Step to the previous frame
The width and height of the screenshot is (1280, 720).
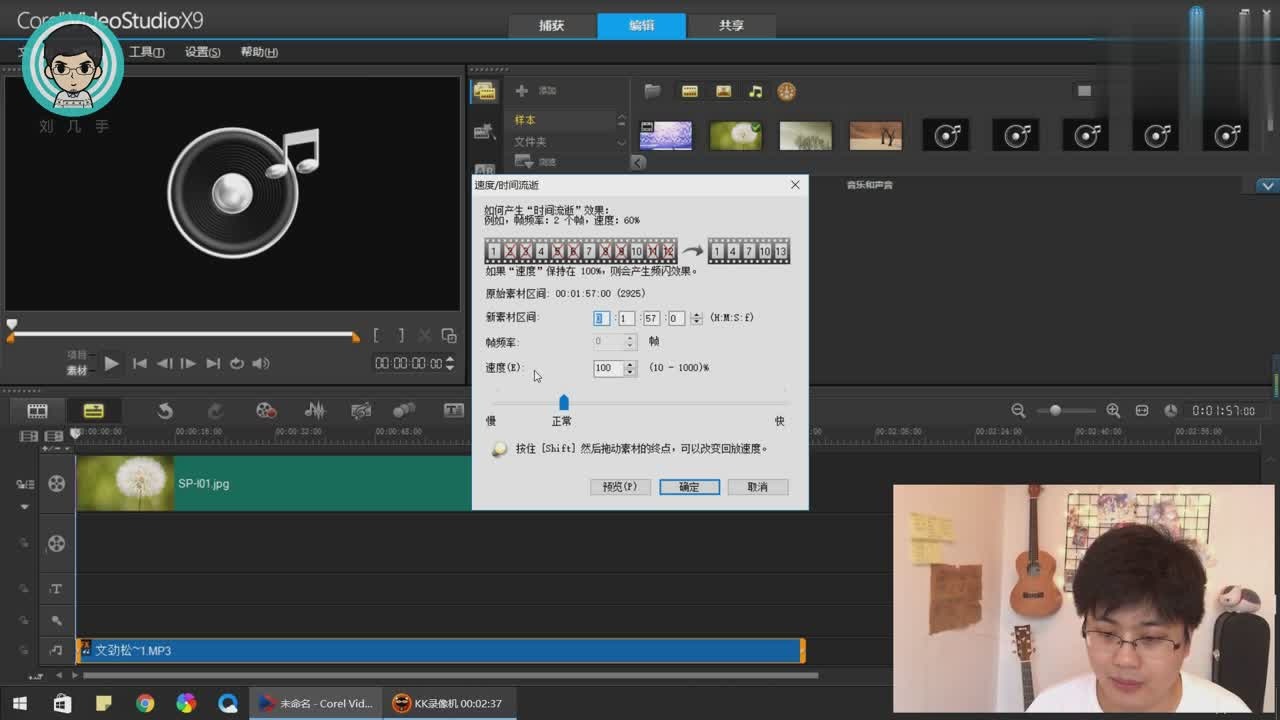pyautogui.click(x=164, y=363)
